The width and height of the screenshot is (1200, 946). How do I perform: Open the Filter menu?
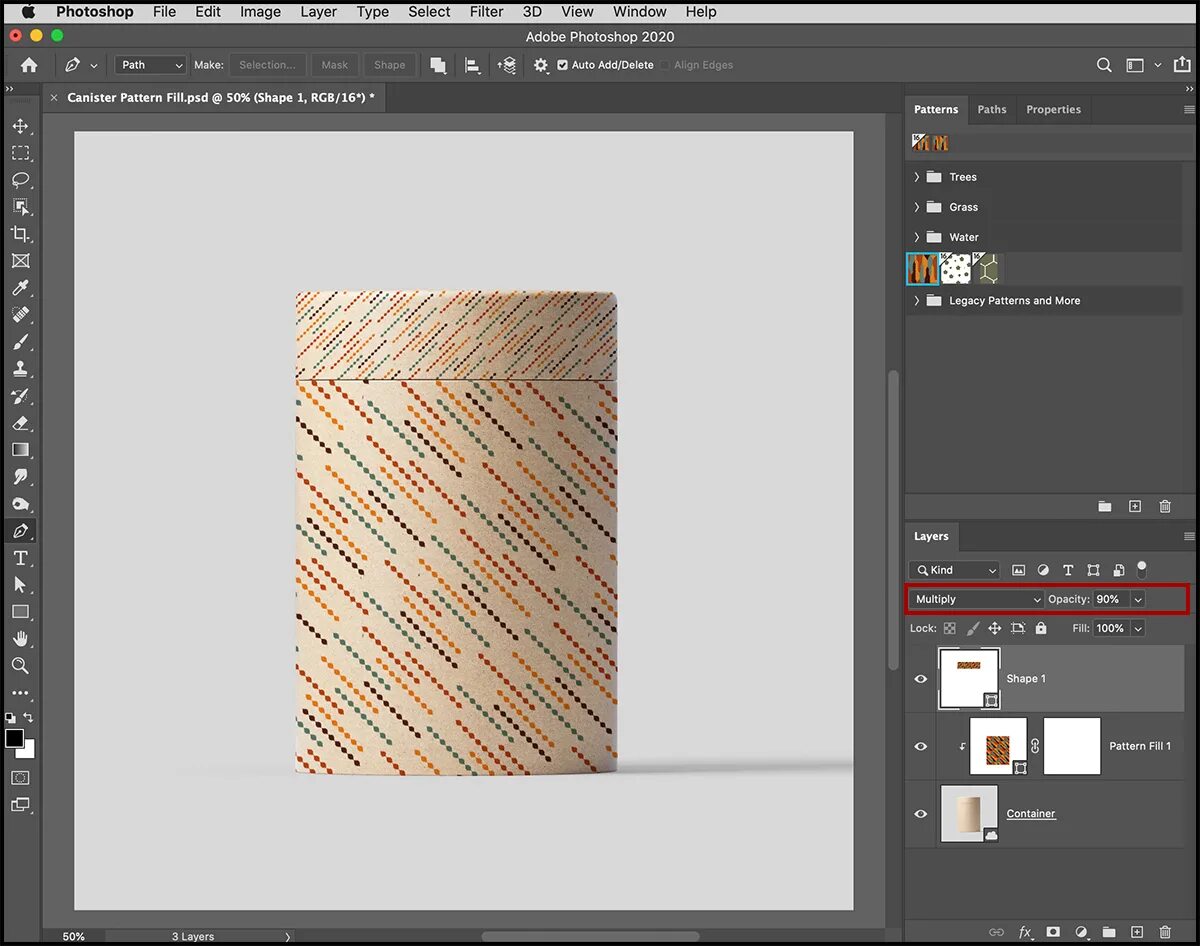pyautogui.click(x=486, y=12)
